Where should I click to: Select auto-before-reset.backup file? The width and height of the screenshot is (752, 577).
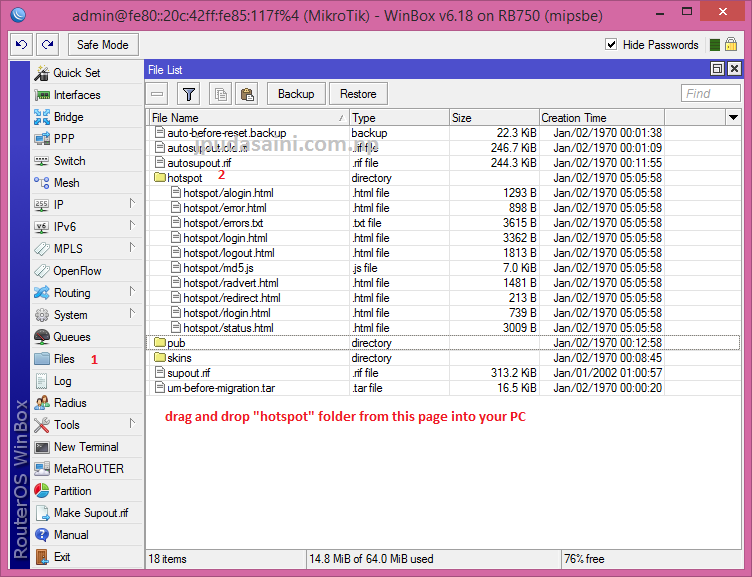(443, 133)
